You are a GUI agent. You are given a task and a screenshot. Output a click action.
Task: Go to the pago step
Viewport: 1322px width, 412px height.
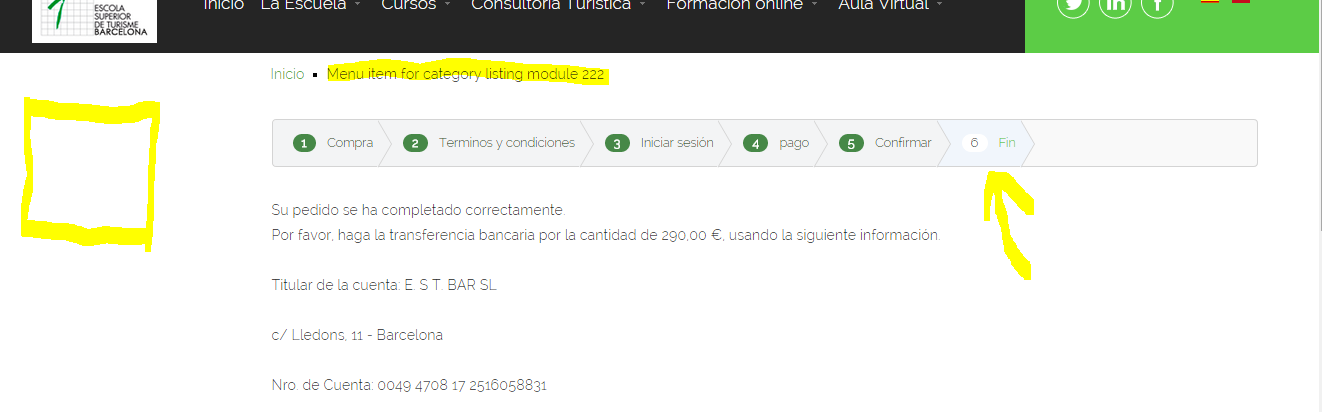pyautogui.click(x=794, y=143)
